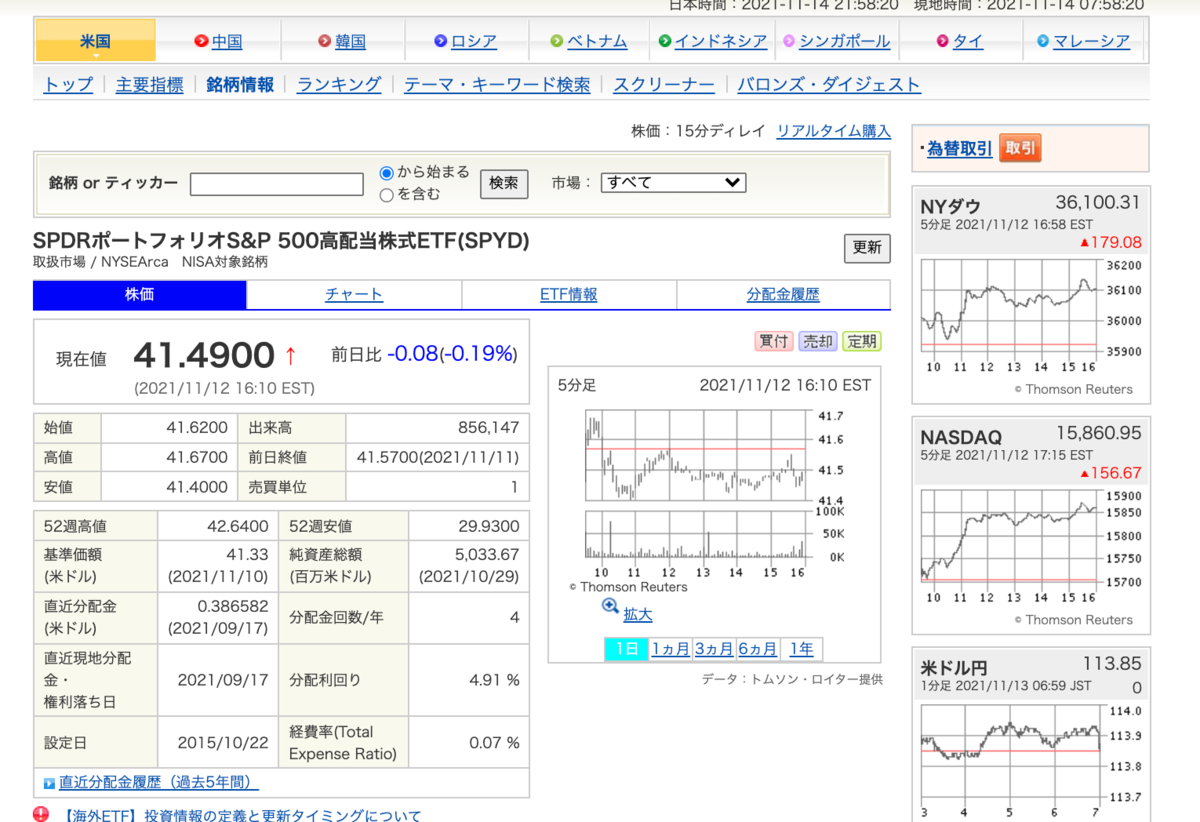Click the 米ドル円 rate 113.85

click(x=1112, y=663)
